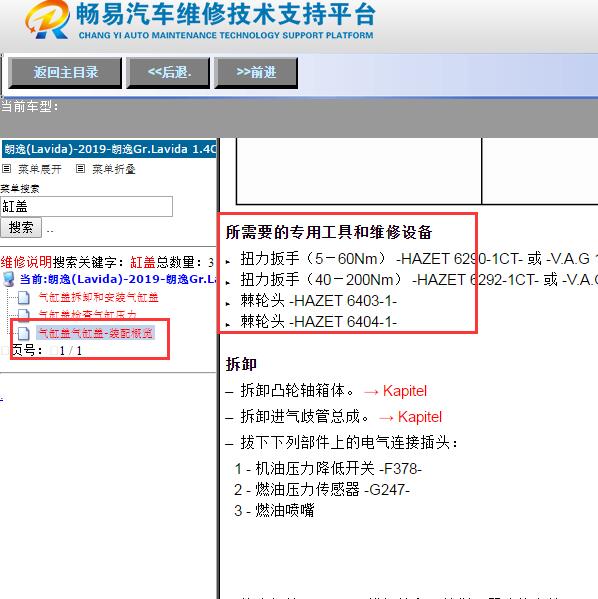Click line 棘轮头 -HAZET 6404-1-
Image resolution: width=598 pixels, height=599 pixels.
(319, 322)
